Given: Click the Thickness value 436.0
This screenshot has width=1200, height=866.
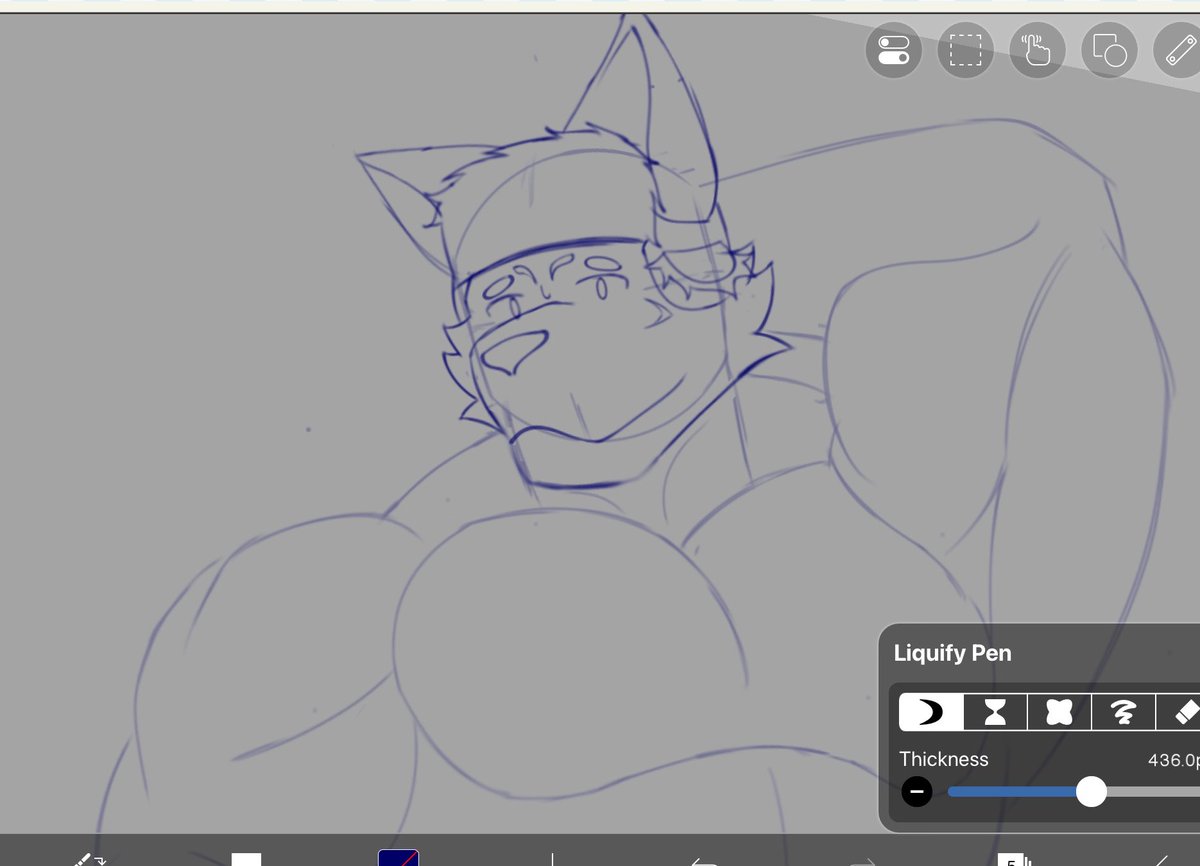Looking at the screenshot, I should click(1173, 760).
